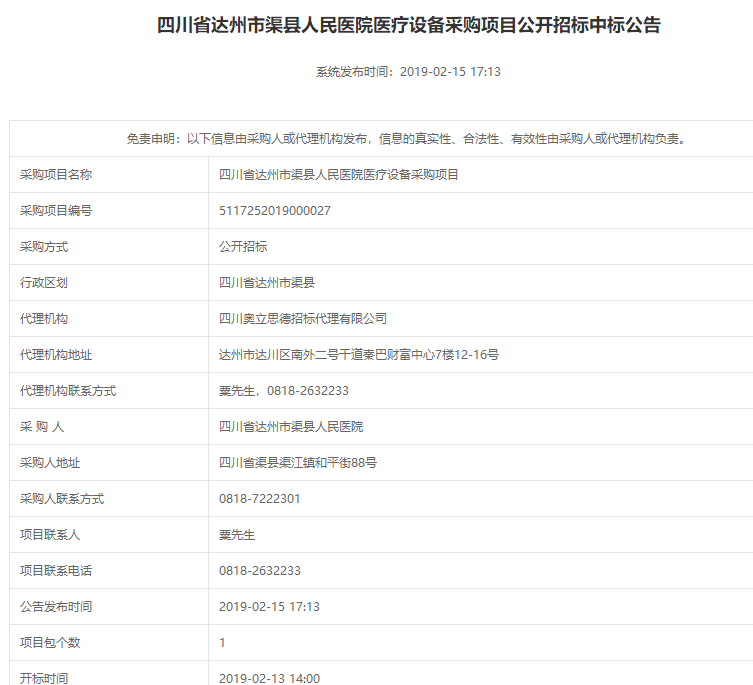Click the value 粟先生 in 项目联系人 row
This screenshot has width=753, height=685.
click(x=237, y=535)
